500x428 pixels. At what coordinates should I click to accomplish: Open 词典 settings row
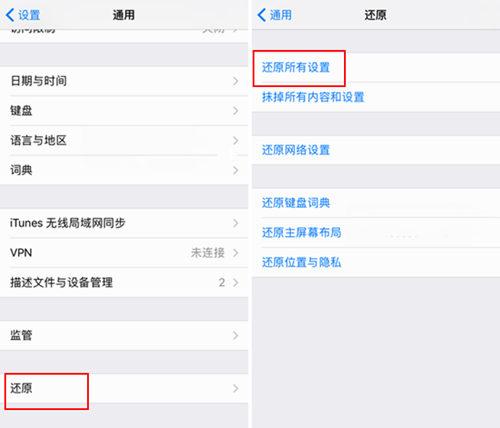[124, 170]
